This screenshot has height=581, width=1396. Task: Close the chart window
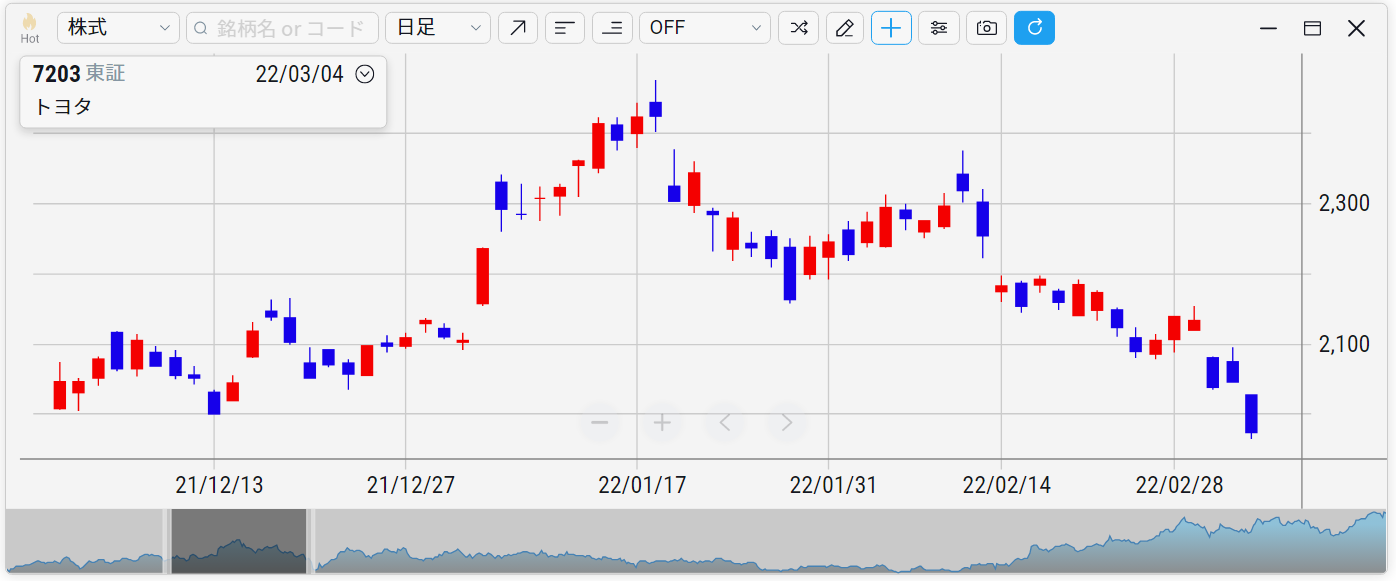[x=1356, y=29]
